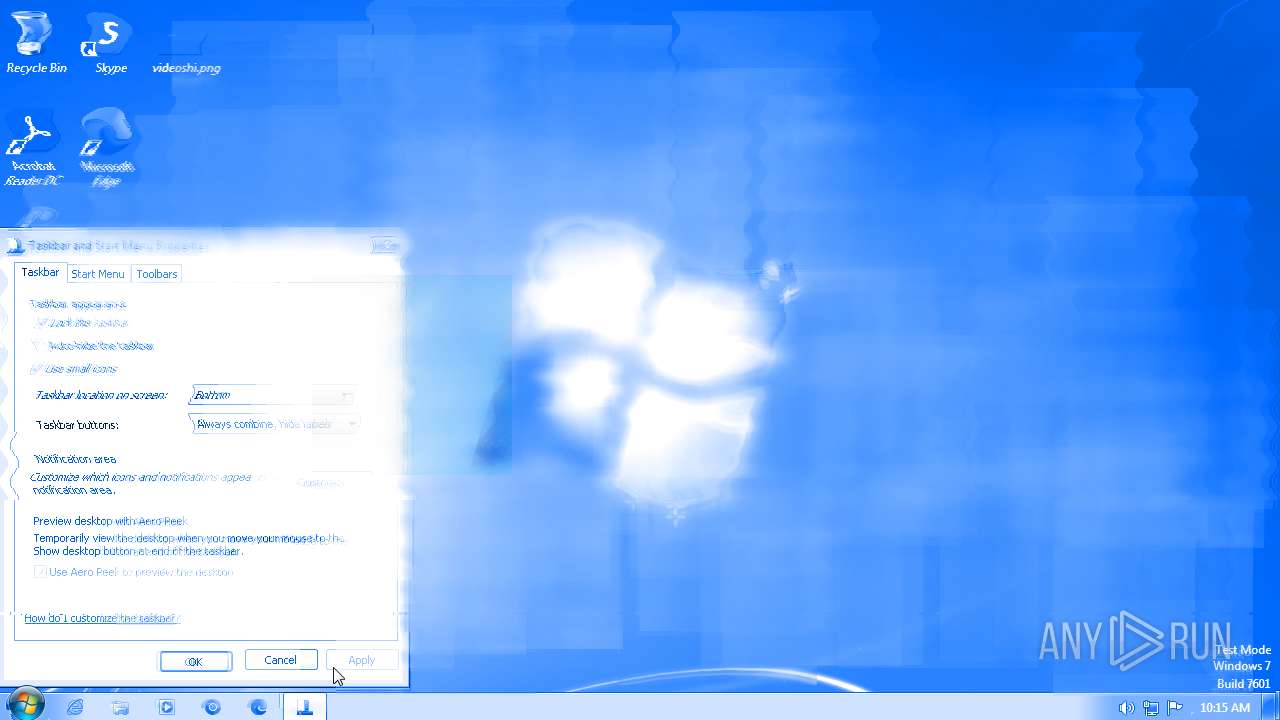Viewport: 1280px width, 720px height.
Task: Launch Internet Explorer from the taskbar
Action: coord(75,707)
